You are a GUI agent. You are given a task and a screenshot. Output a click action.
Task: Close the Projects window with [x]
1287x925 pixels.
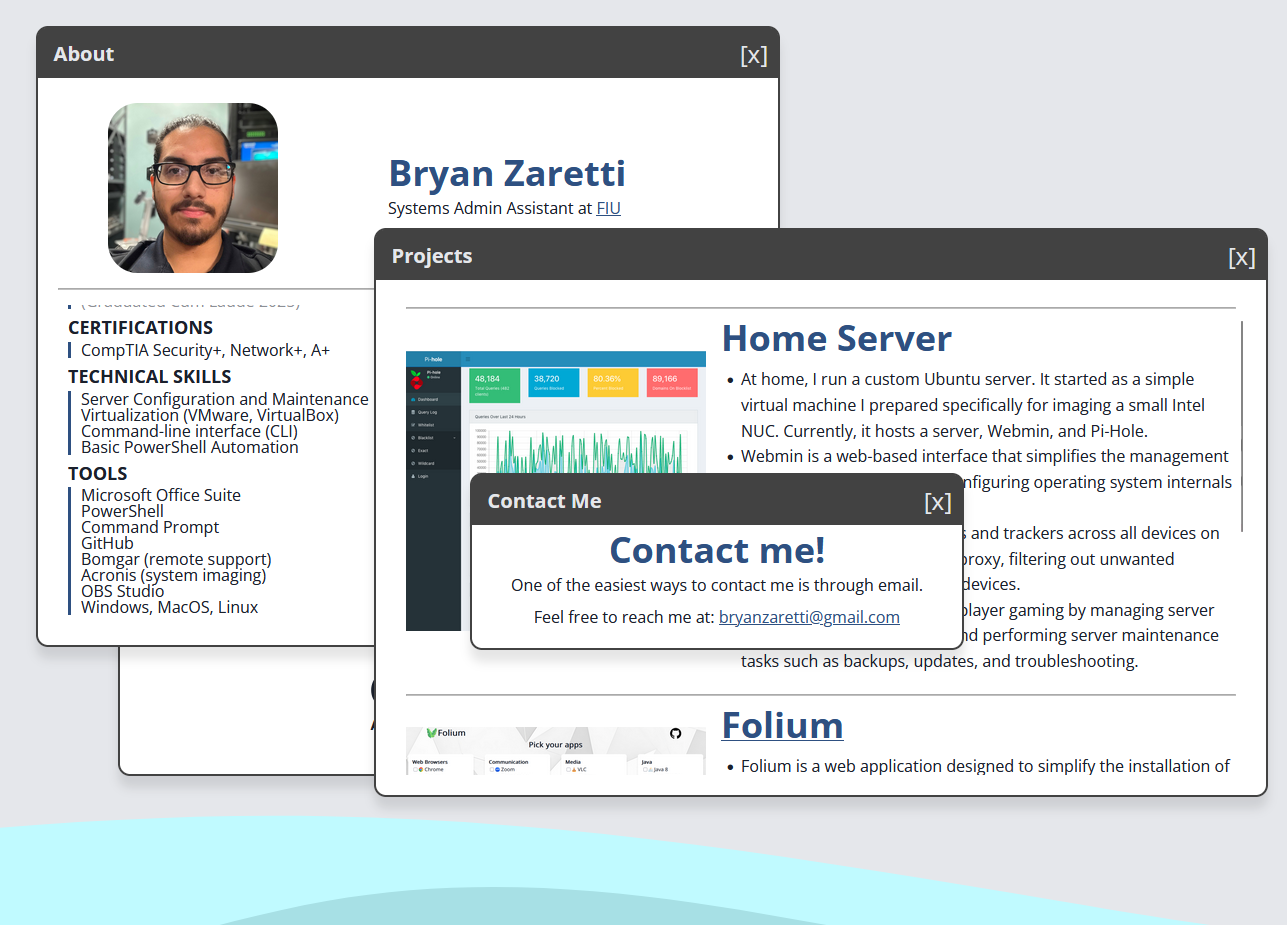[1242, 257]
